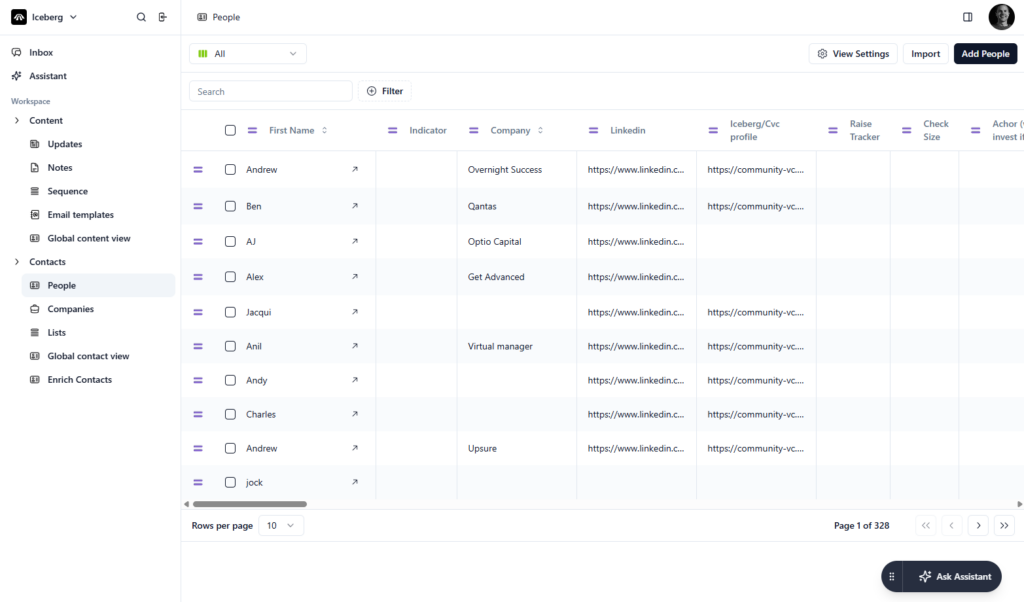Open the All view dropdown

click(x=248, y=54)
